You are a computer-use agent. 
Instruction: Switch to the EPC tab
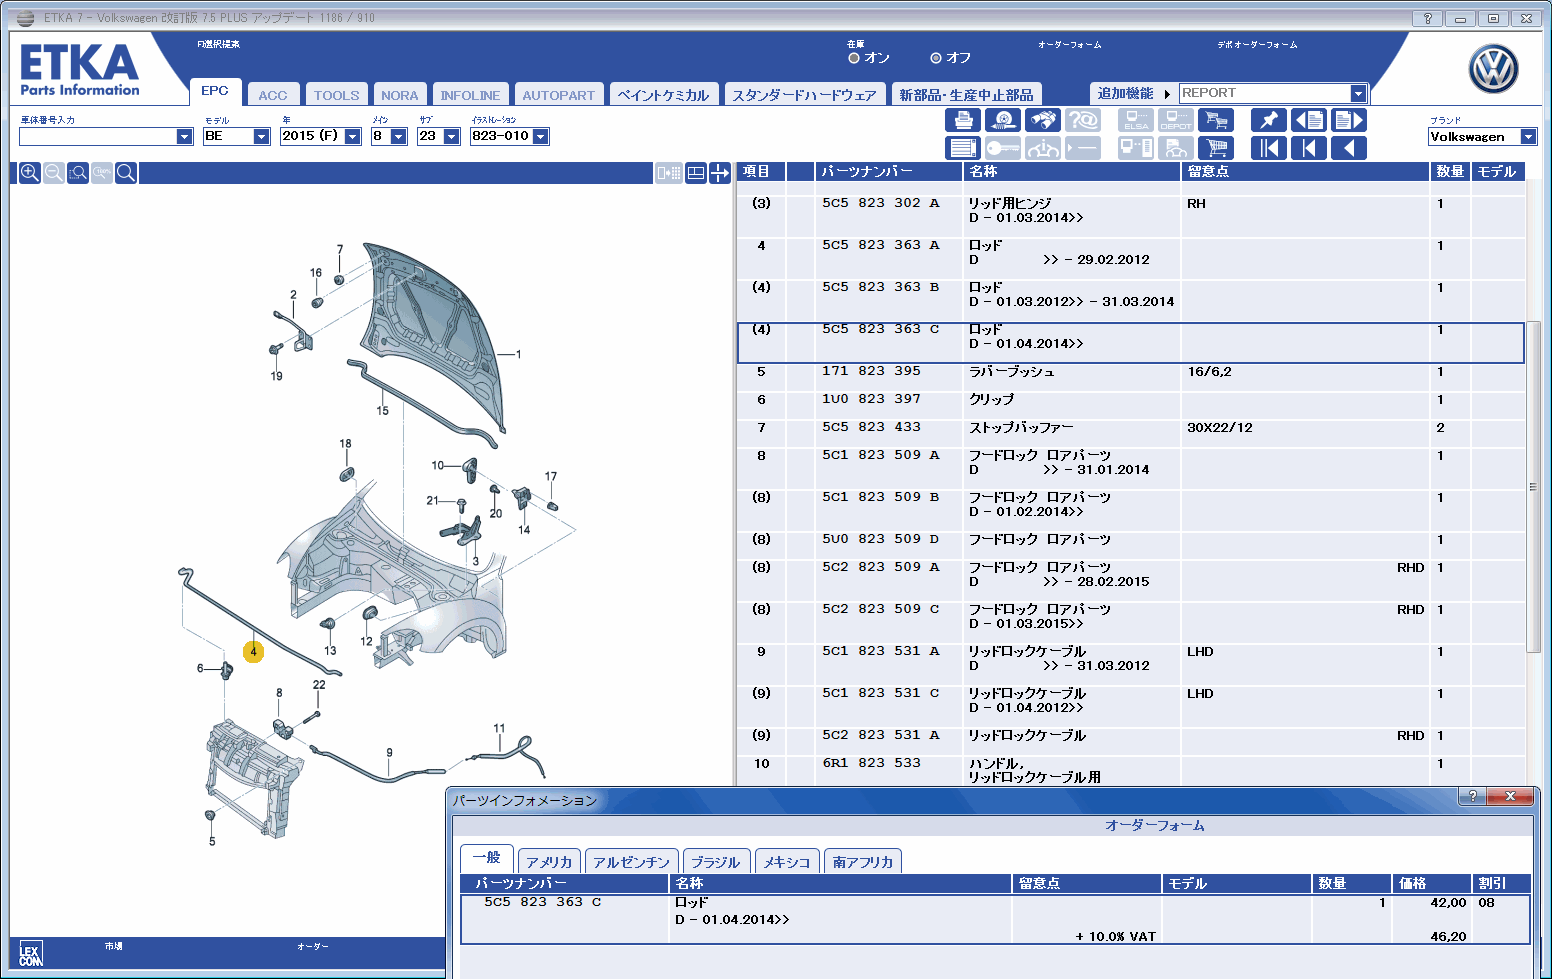215,91
